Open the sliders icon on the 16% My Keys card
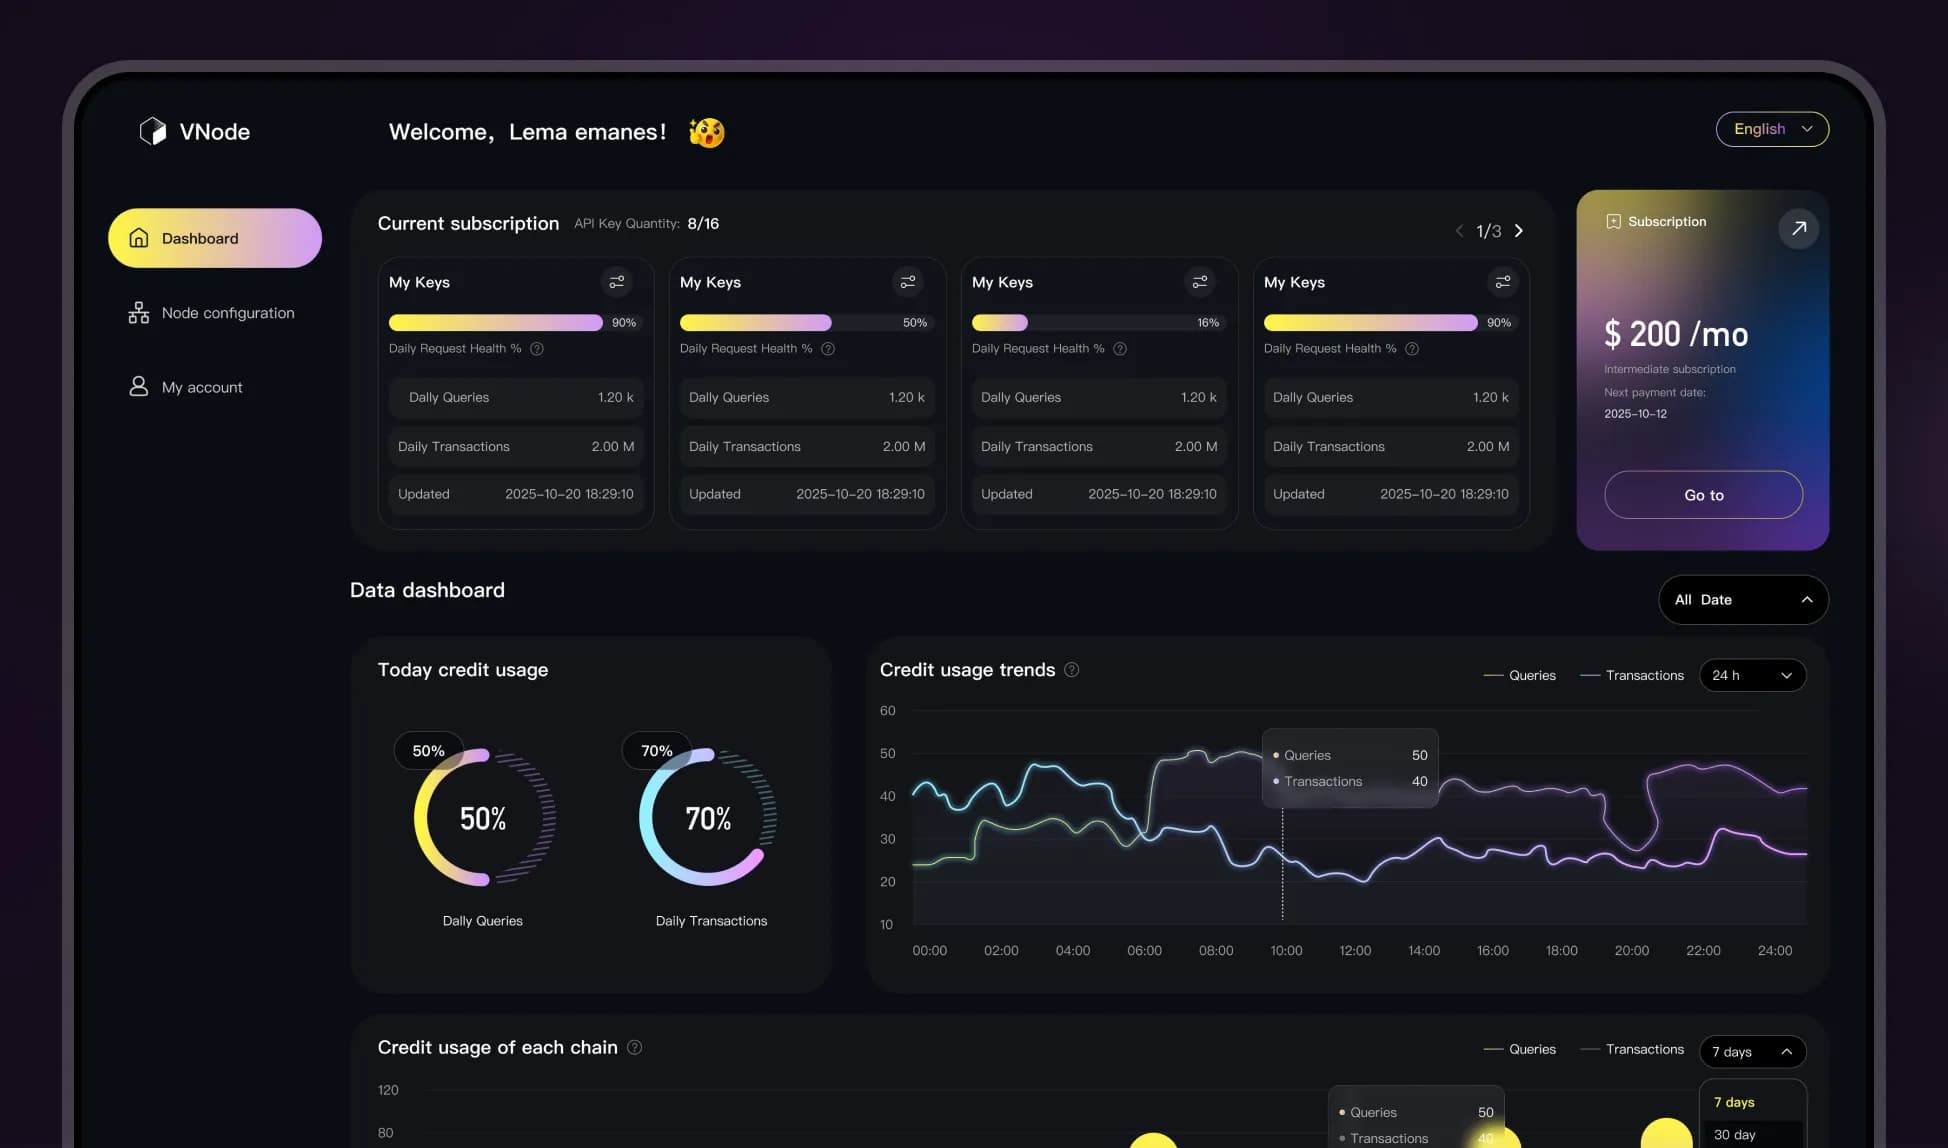Viewport: 1948px width, 1148px height. pos(1199,282)
